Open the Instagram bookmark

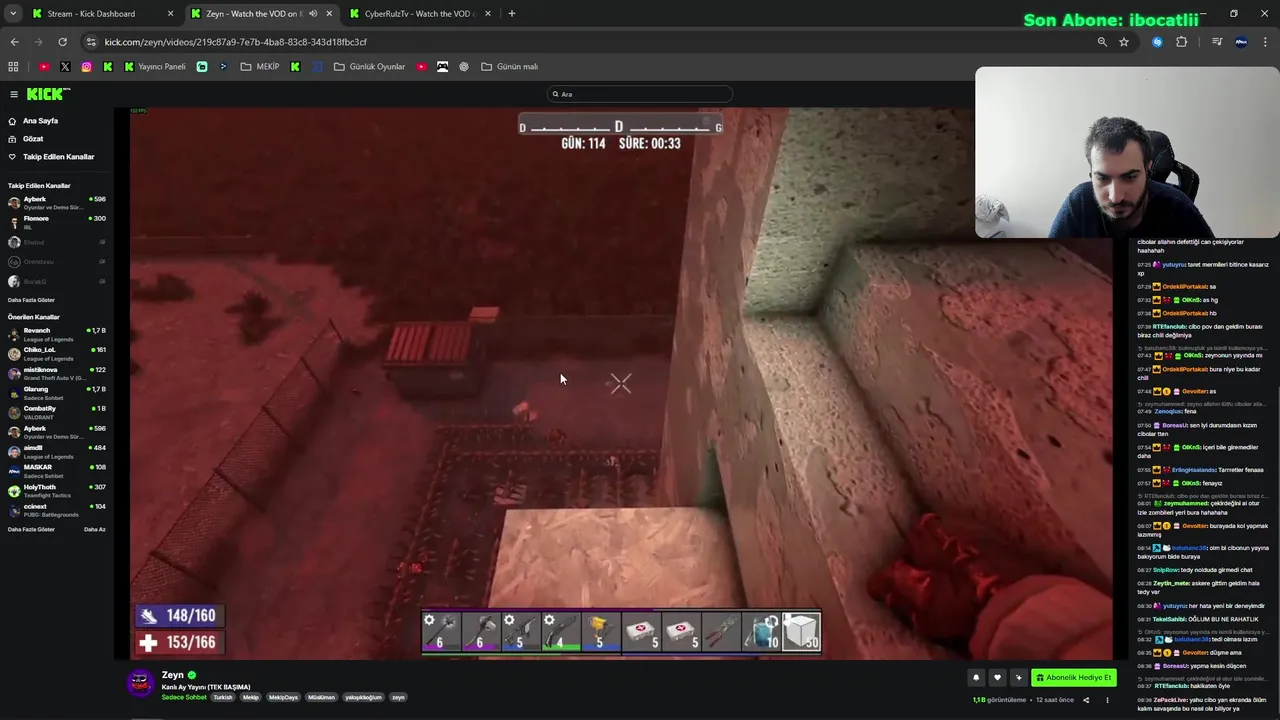pos(87,67)
